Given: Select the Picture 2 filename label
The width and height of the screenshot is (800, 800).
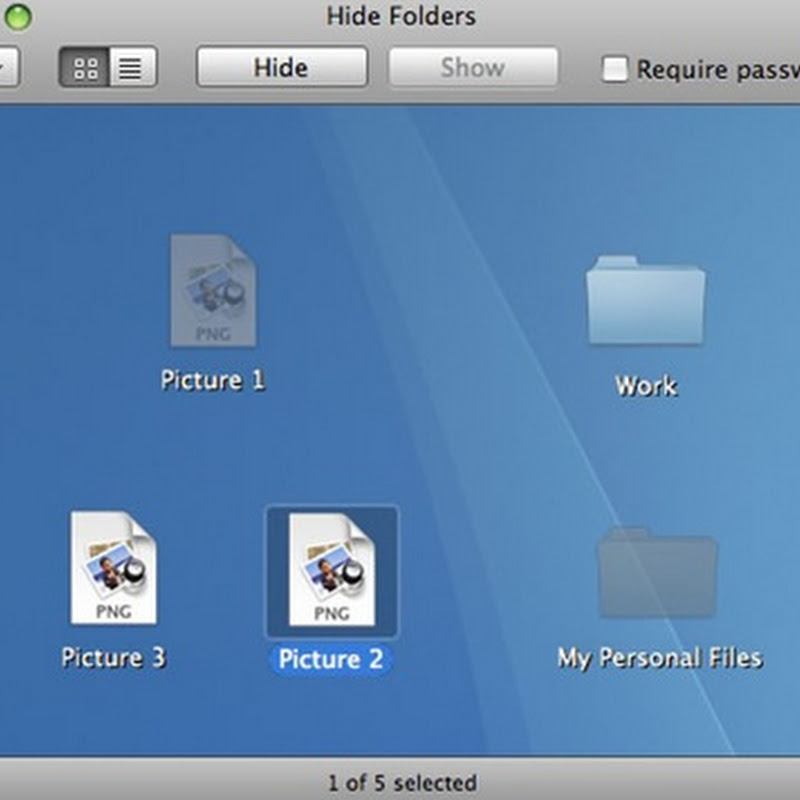Looking at the screenshot, I should point(331,659).
